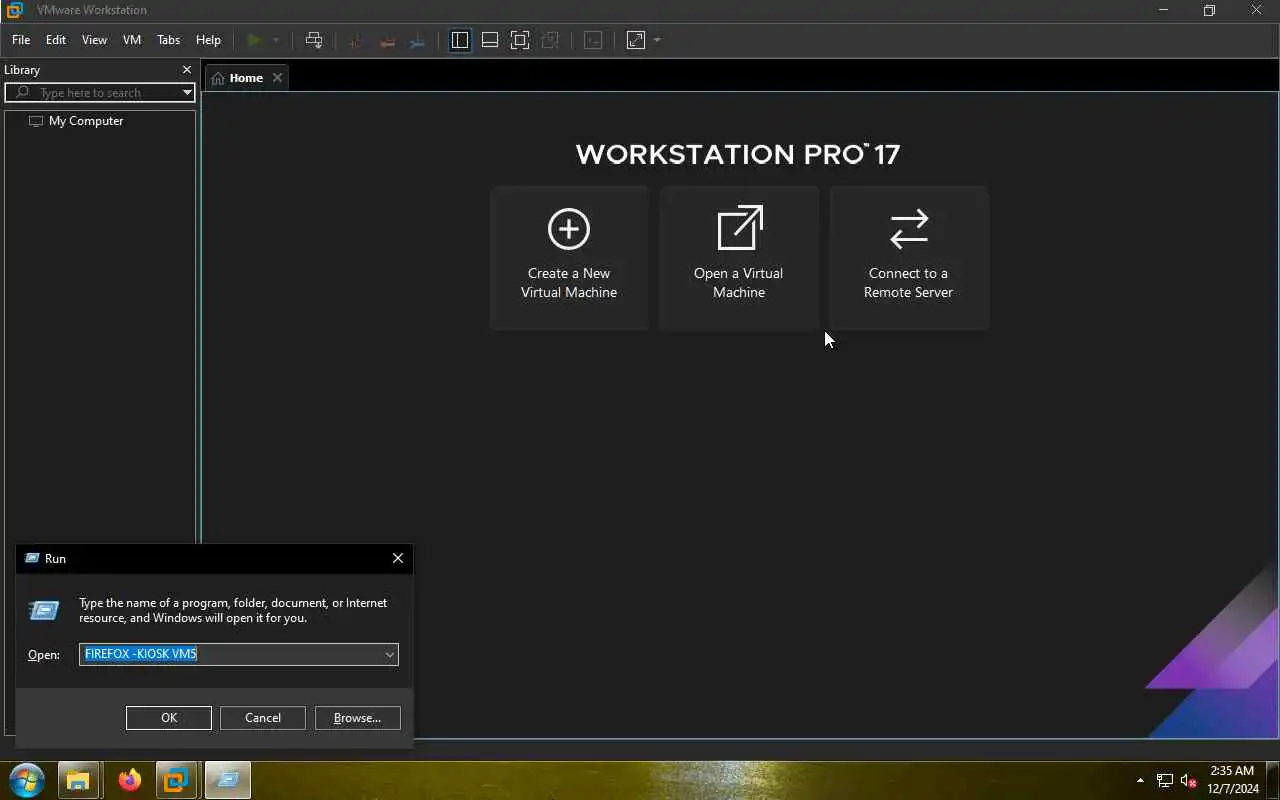Viewport: 1280px width, 800px height.
Task: Click the taskbar clock showing 2:35 AM
Action: 1232,780
